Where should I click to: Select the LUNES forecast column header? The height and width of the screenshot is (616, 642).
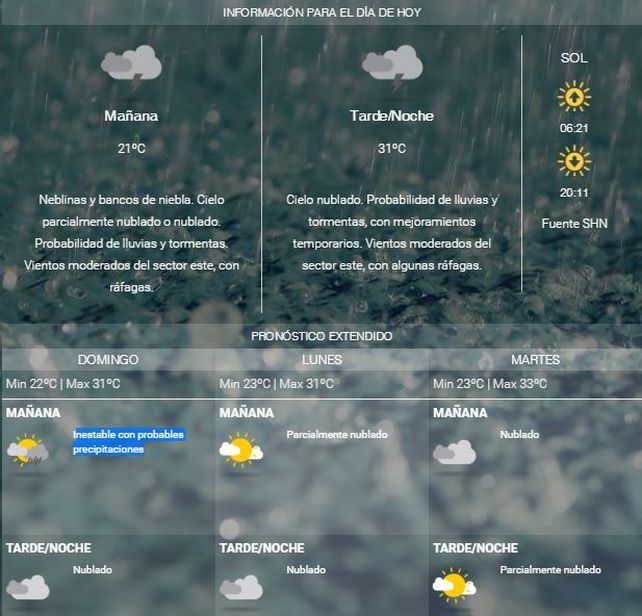(x=322, y=360)
